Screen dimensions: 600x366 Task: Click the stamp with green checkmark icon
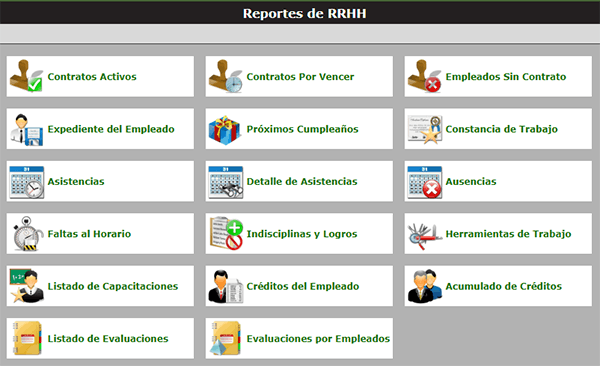pyautogui.click(x=26, y=76)
